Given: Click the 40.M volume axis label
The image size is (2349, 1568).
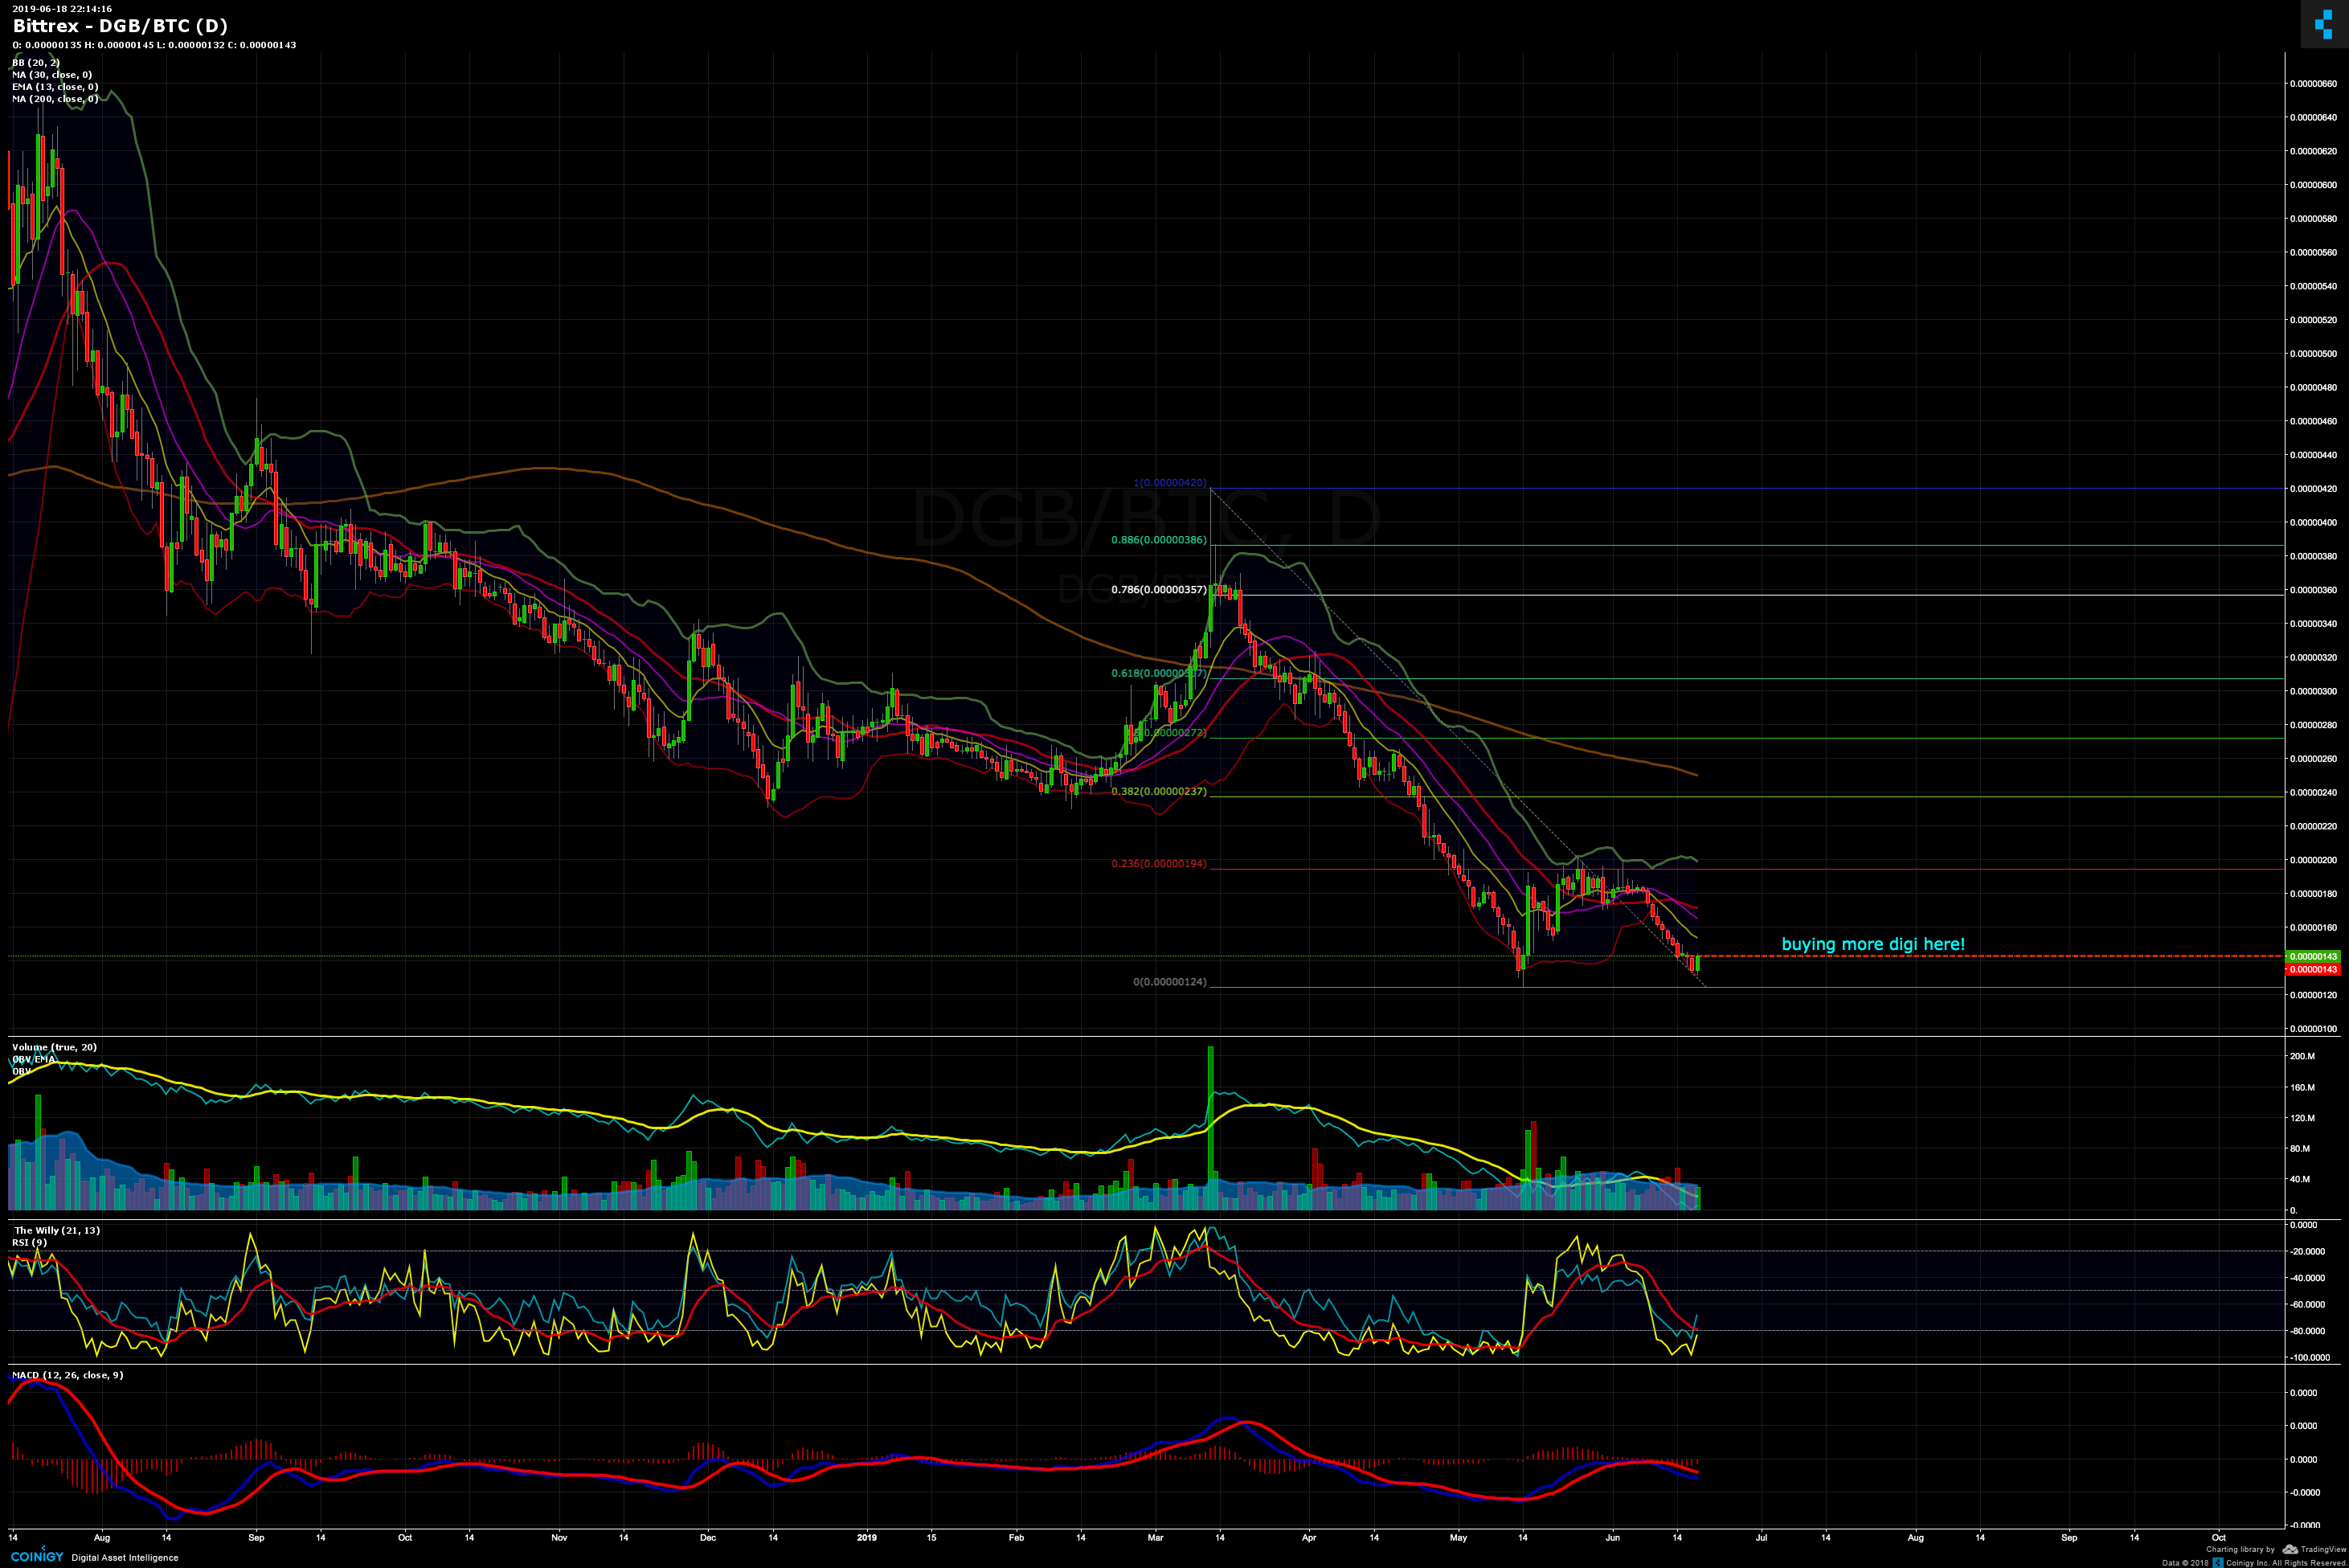Looking at the screenshot, I should point(2301,1180).
